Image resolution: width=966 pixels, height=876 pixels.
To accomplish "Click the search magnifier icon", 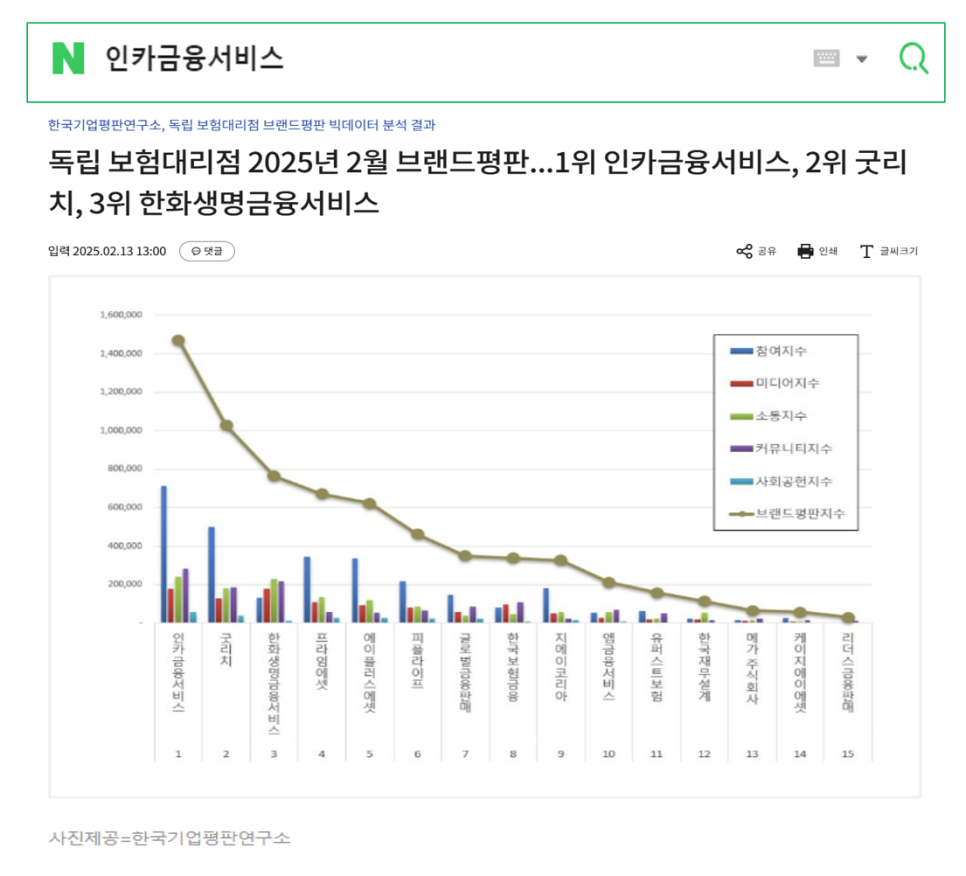I will pyautogui.click(x=914, y=59).
